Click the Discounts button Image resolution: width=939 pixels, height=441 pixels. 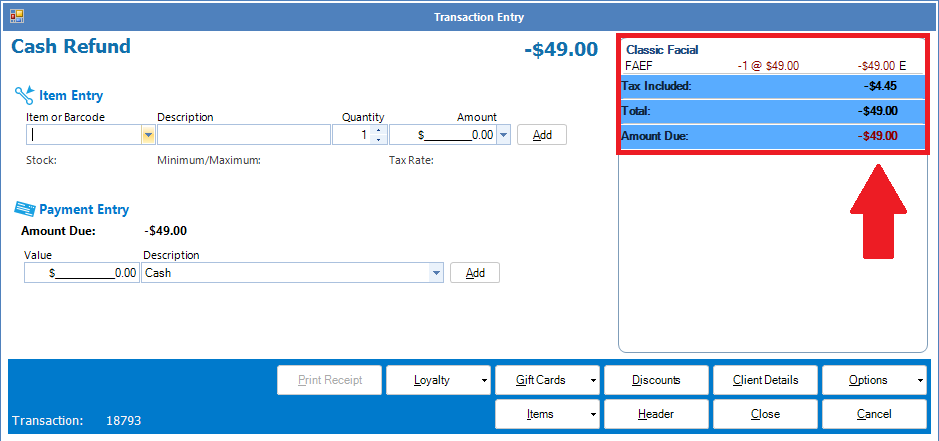[656, 380]
